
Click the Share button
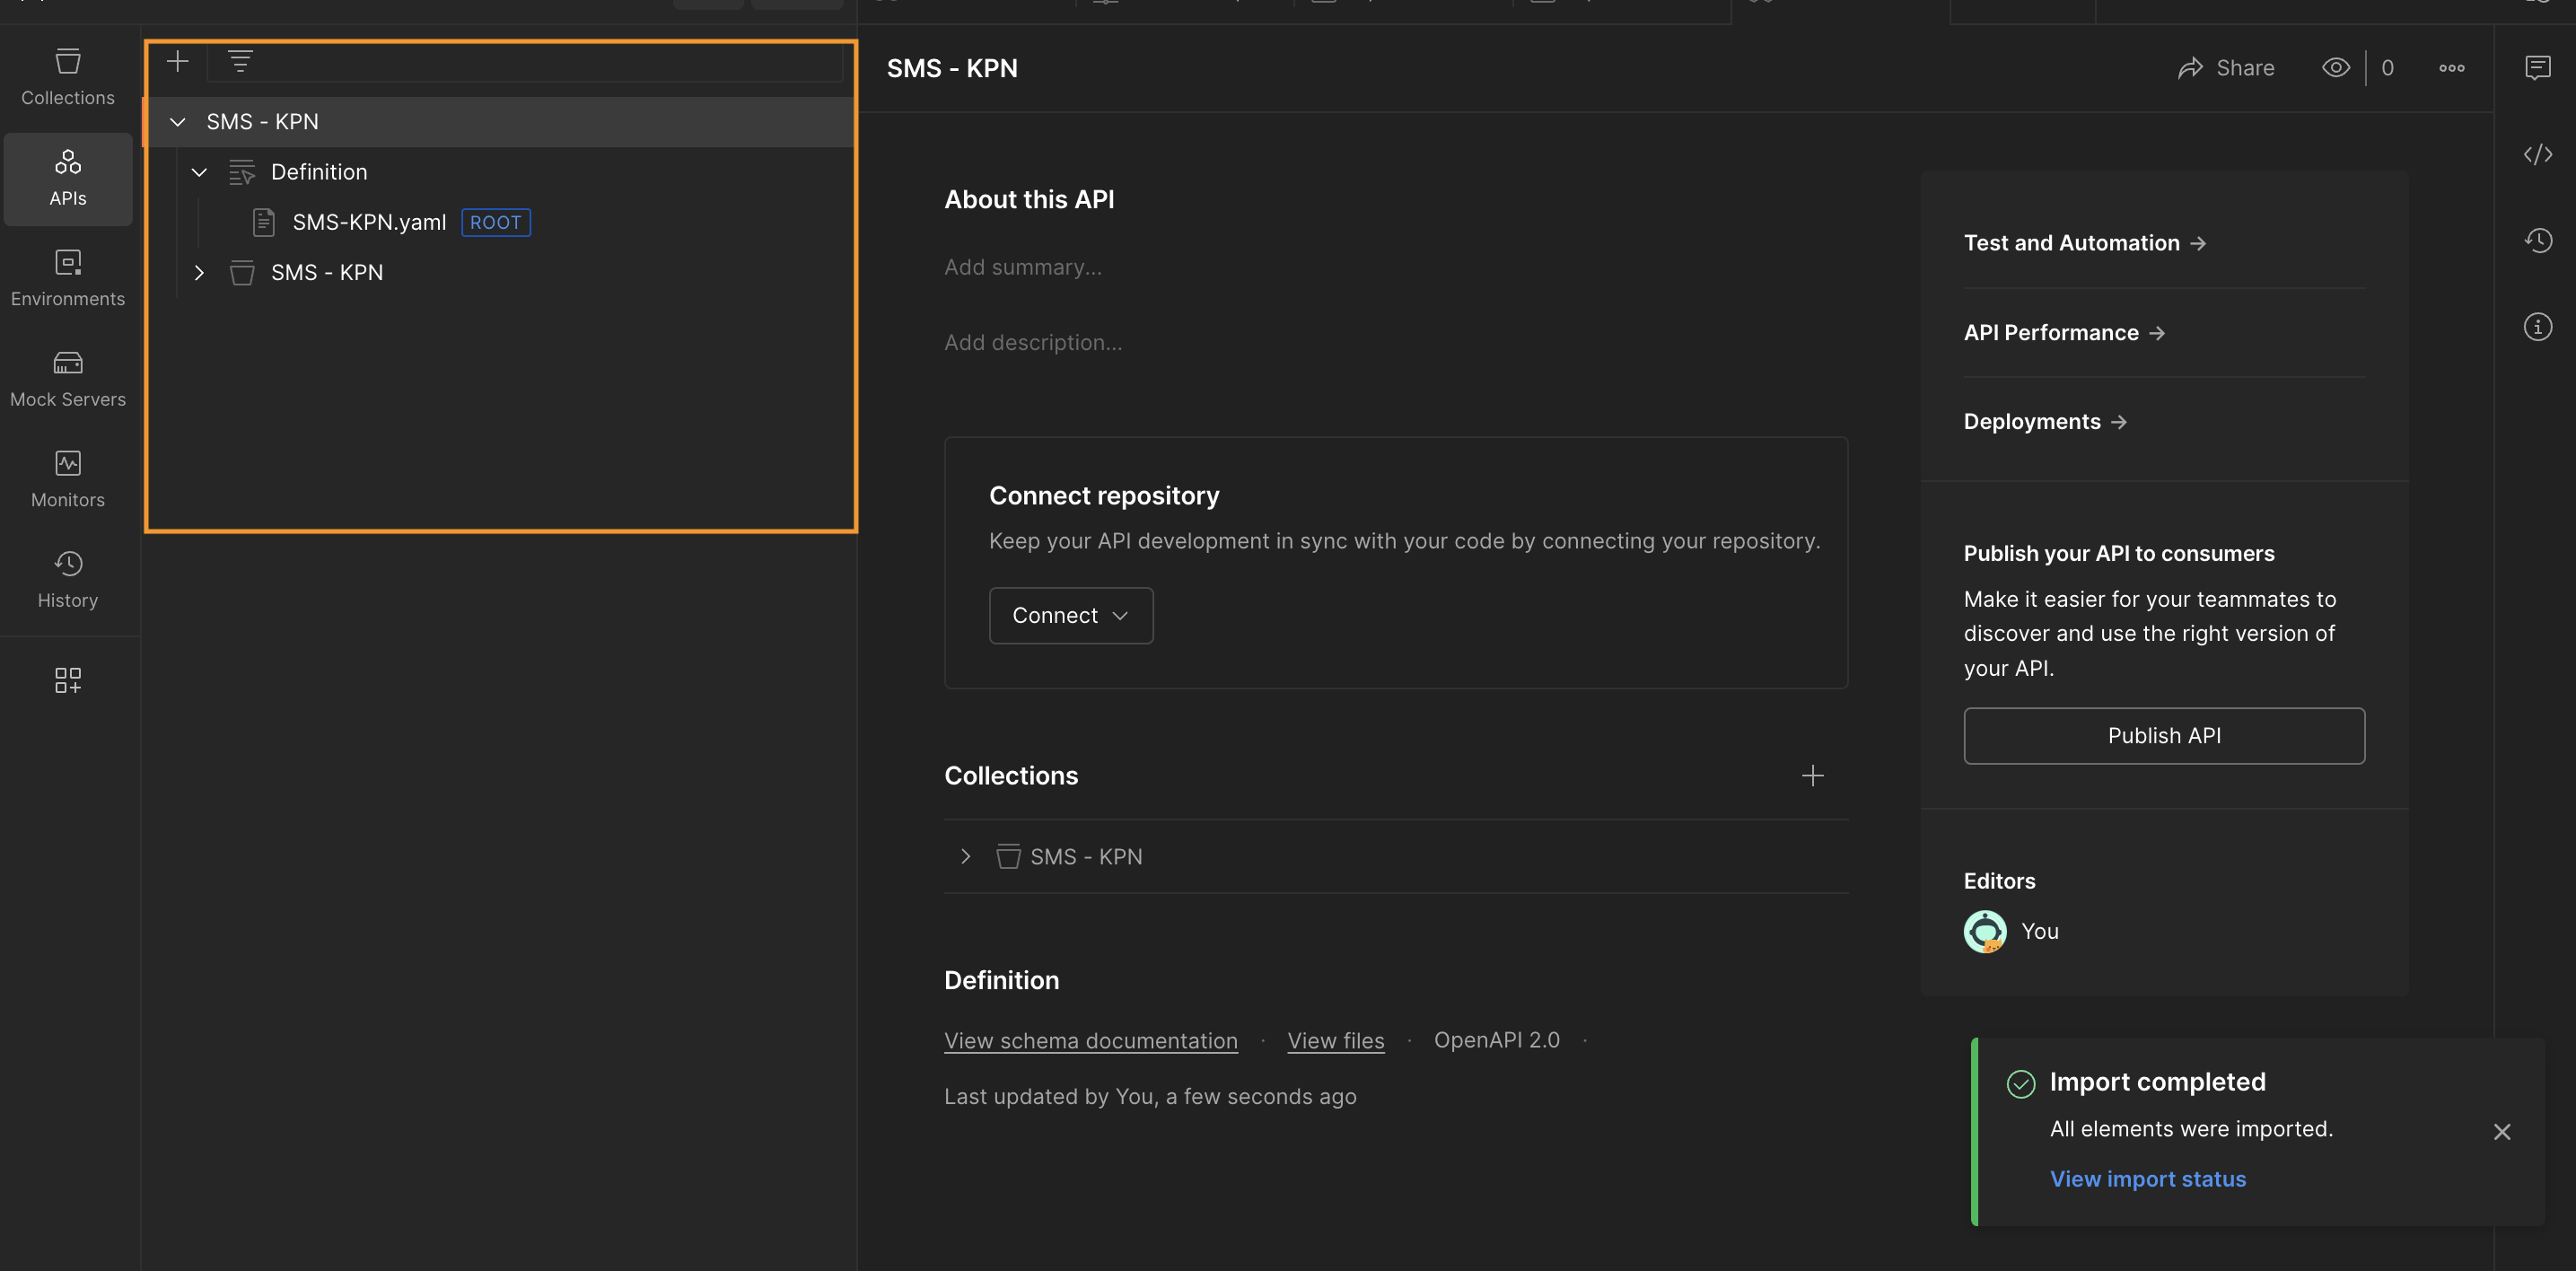coord(2226,68)
